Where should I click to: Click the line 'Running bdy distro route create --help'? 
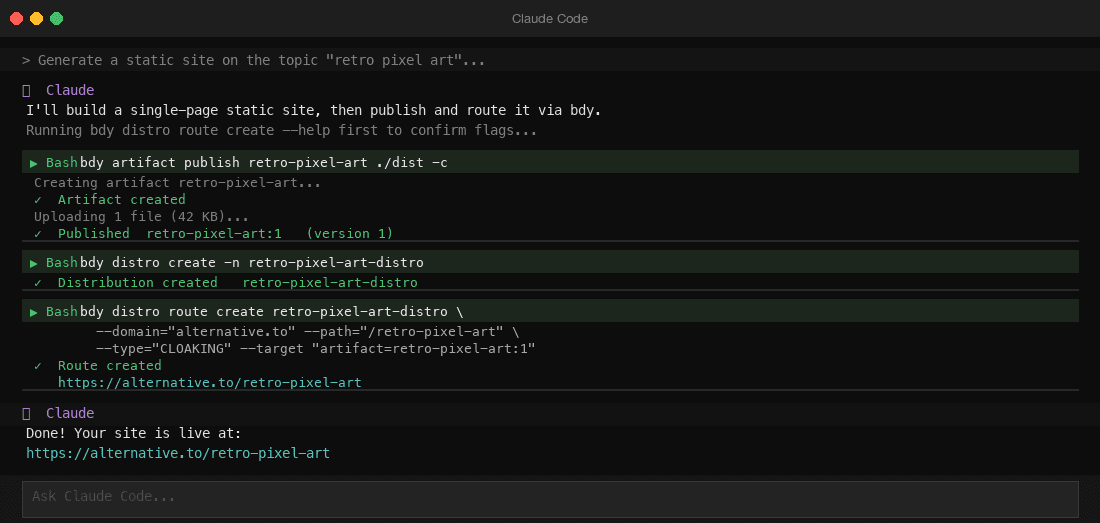coord(281,130)
